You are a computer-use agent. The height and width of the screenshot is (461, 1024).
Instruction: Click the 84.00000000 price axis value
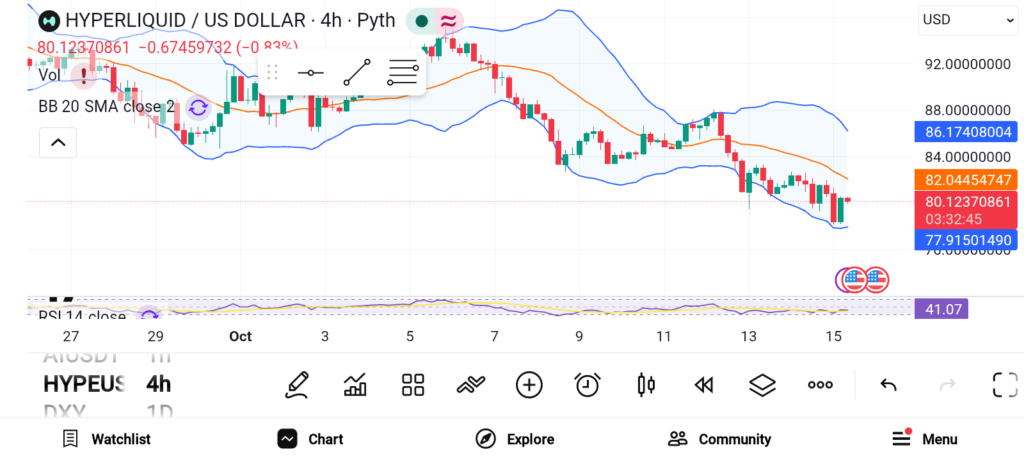pyautogui.click(x=967, y=157)
